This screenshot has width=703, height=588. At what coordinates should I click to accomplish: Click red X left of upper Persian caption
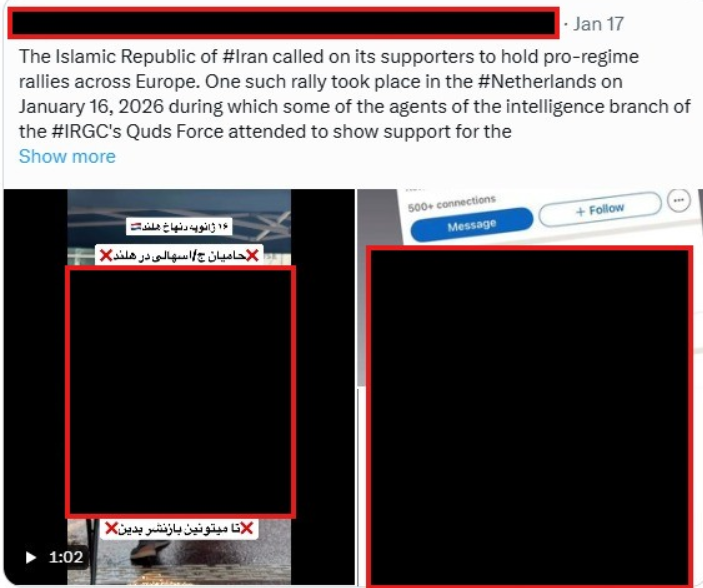[106, 256]
